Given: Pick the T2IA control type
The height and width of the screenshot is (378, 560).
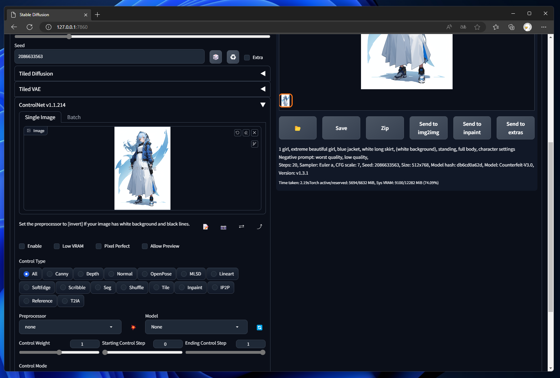Looking at the screenshot, I should (x=71, y=301).
